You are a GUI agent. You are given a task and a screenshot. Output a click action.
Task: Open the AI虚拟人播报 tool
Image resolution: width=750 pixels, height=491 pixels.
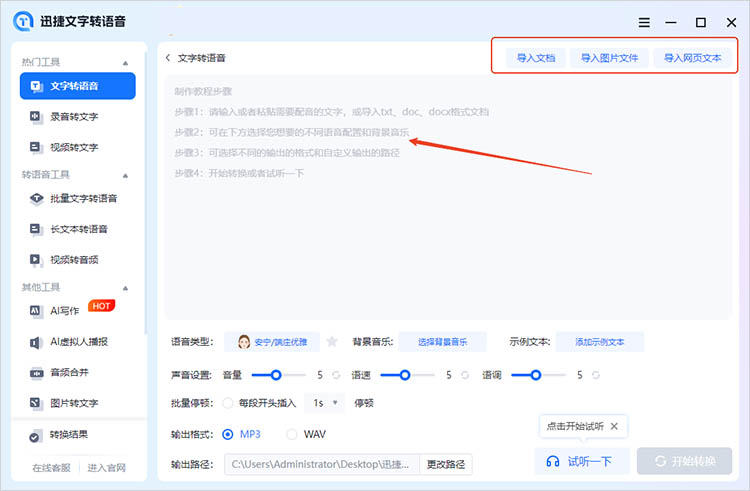point(77,342)
